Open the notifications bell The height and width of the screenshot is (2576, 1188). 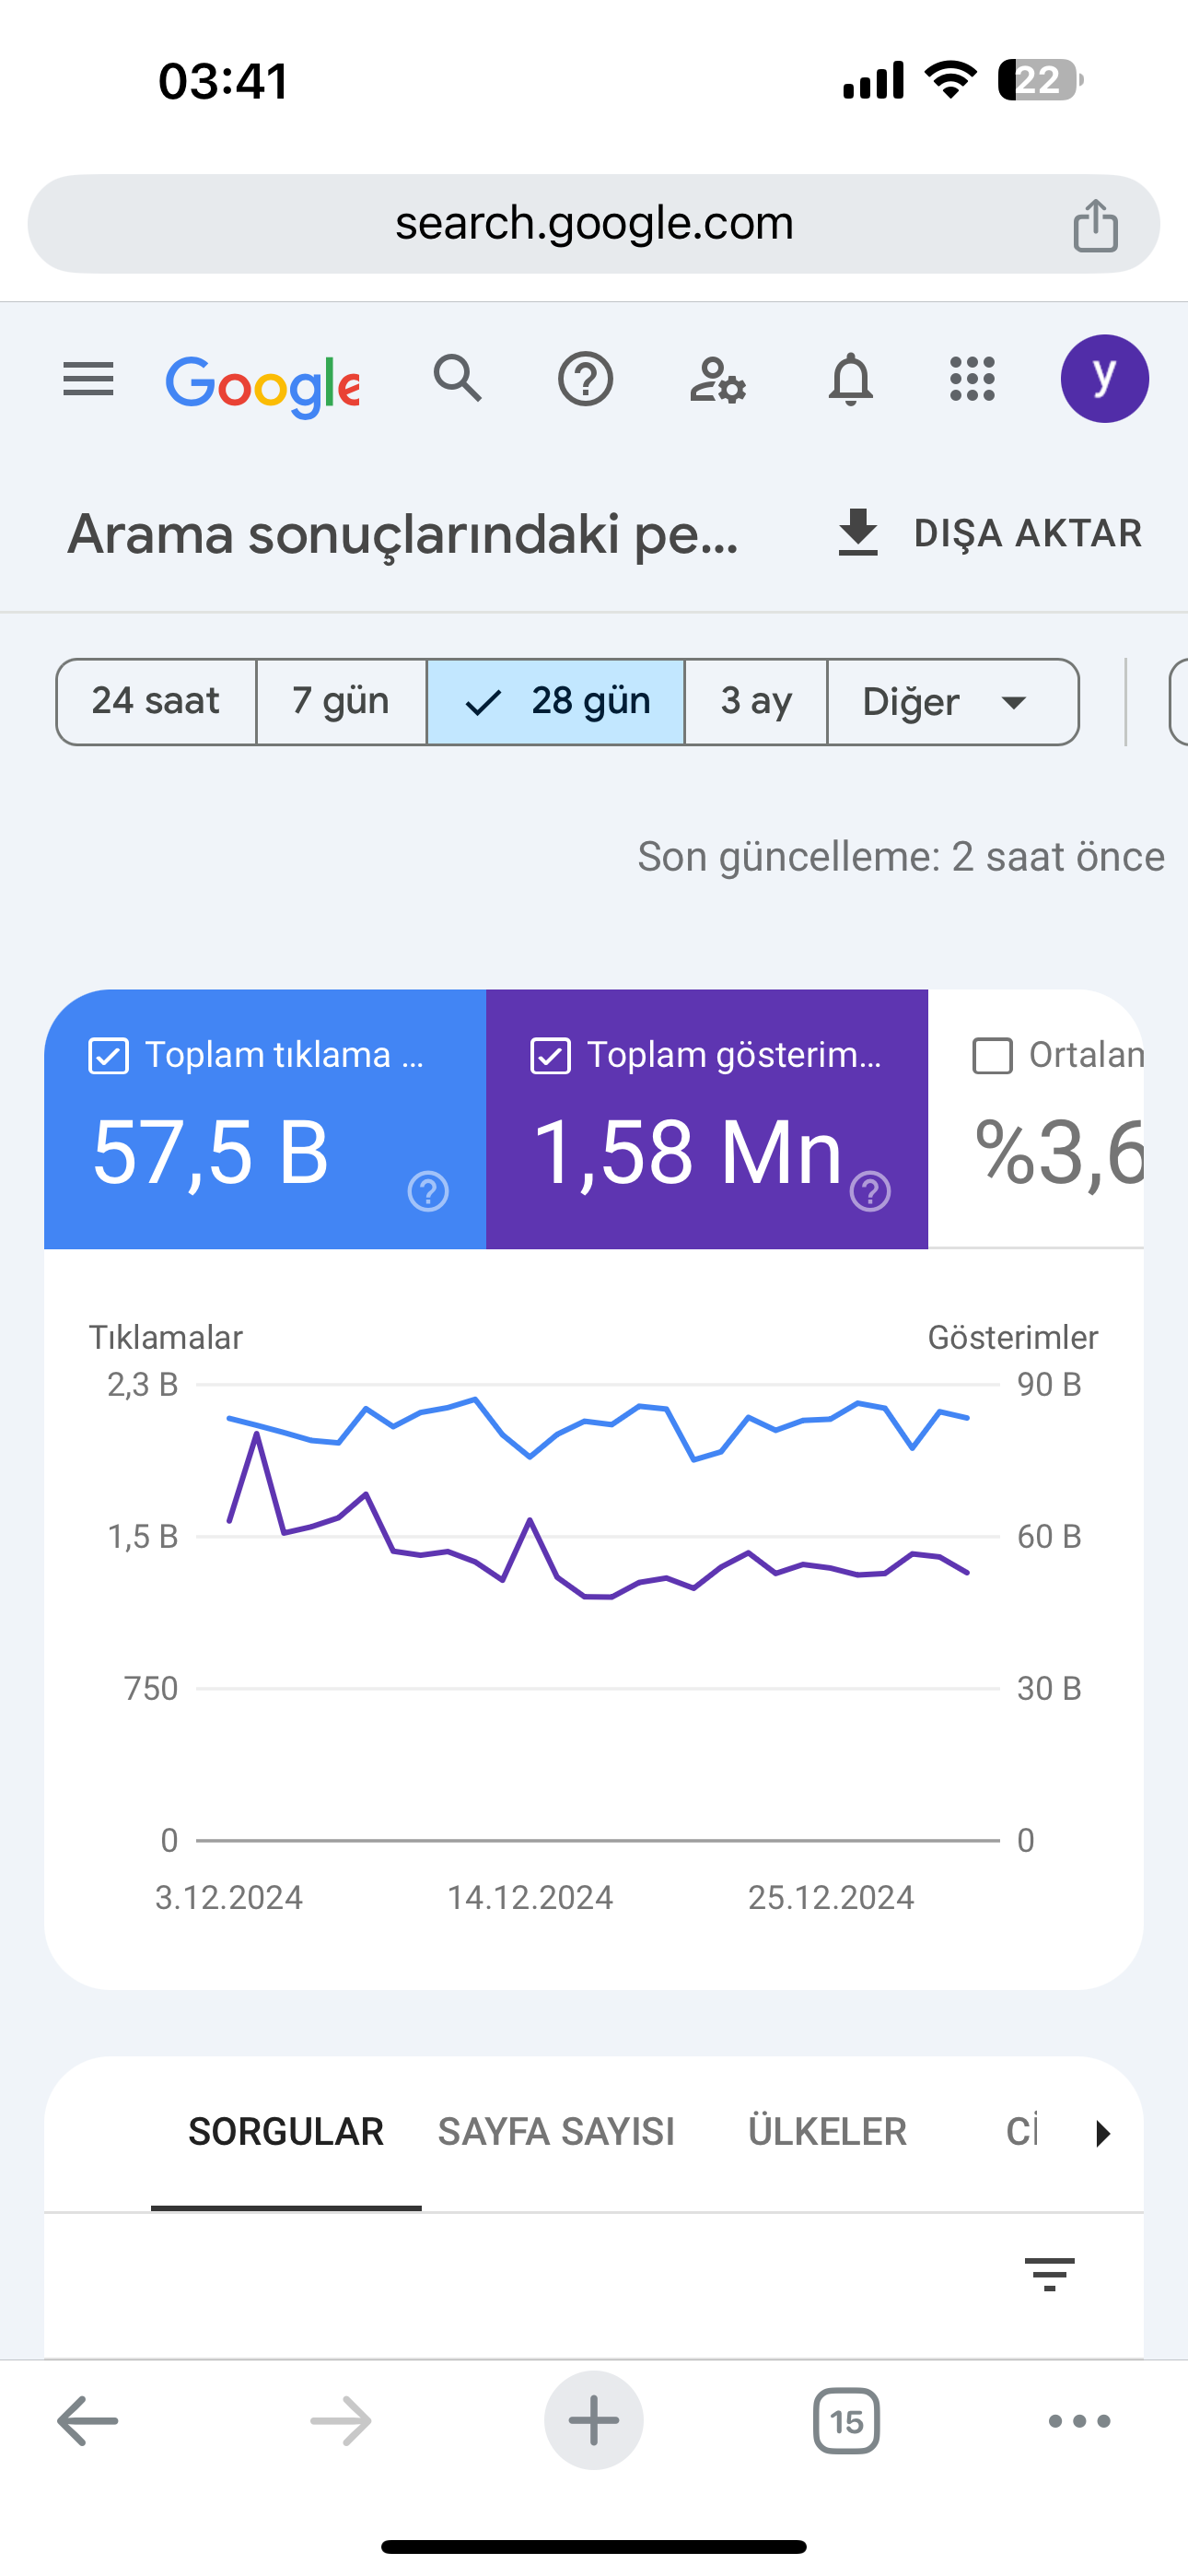pyautogui.click(x=850, y=379)
